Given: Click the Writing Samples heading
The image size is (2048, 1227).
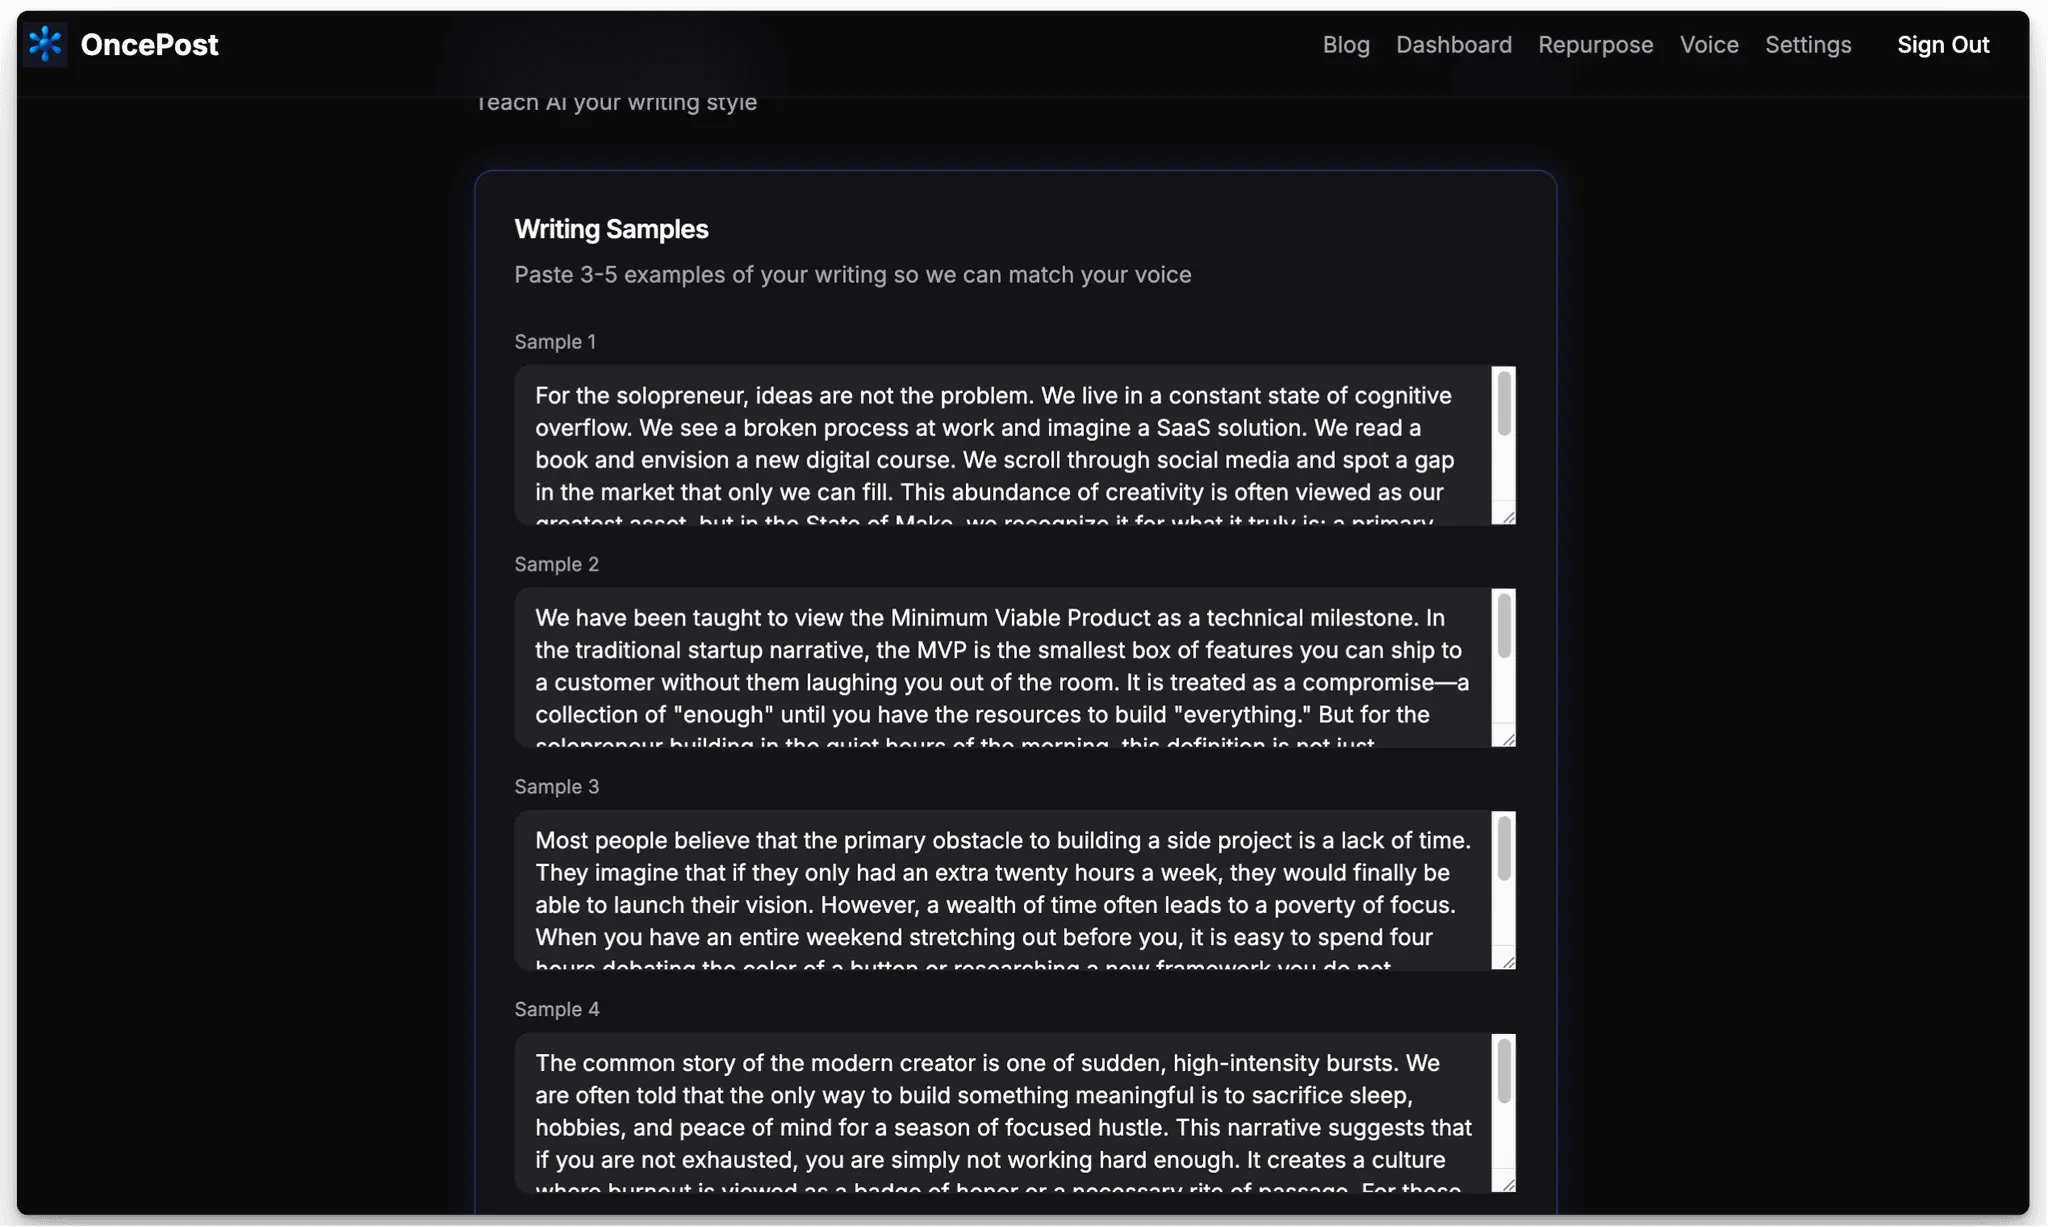Looking at the screenshot, I should (x=611, y=229).
